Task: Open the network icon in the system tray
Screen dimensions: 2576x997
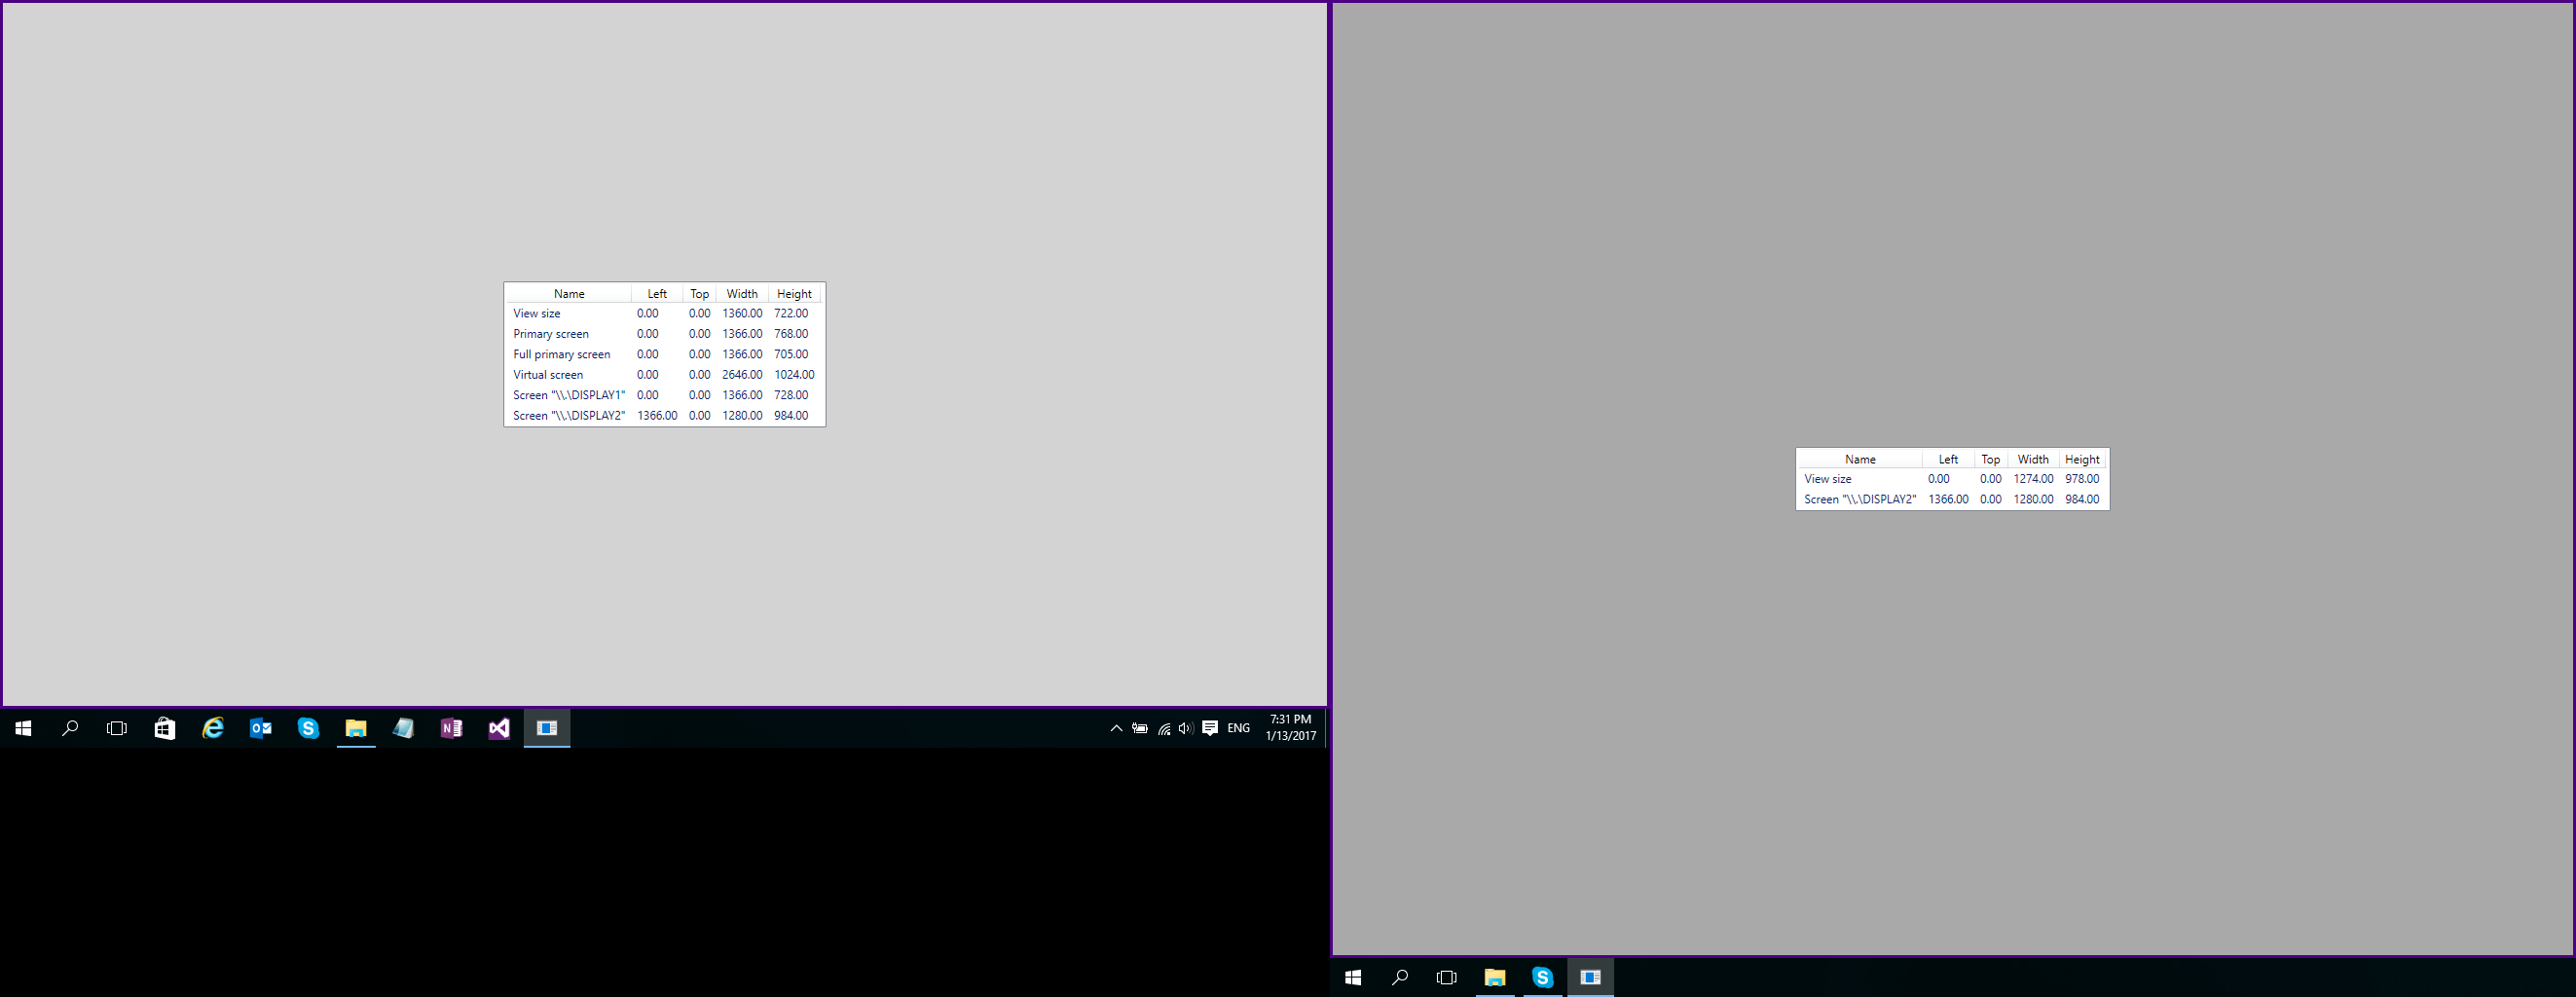Action: 1164,728
